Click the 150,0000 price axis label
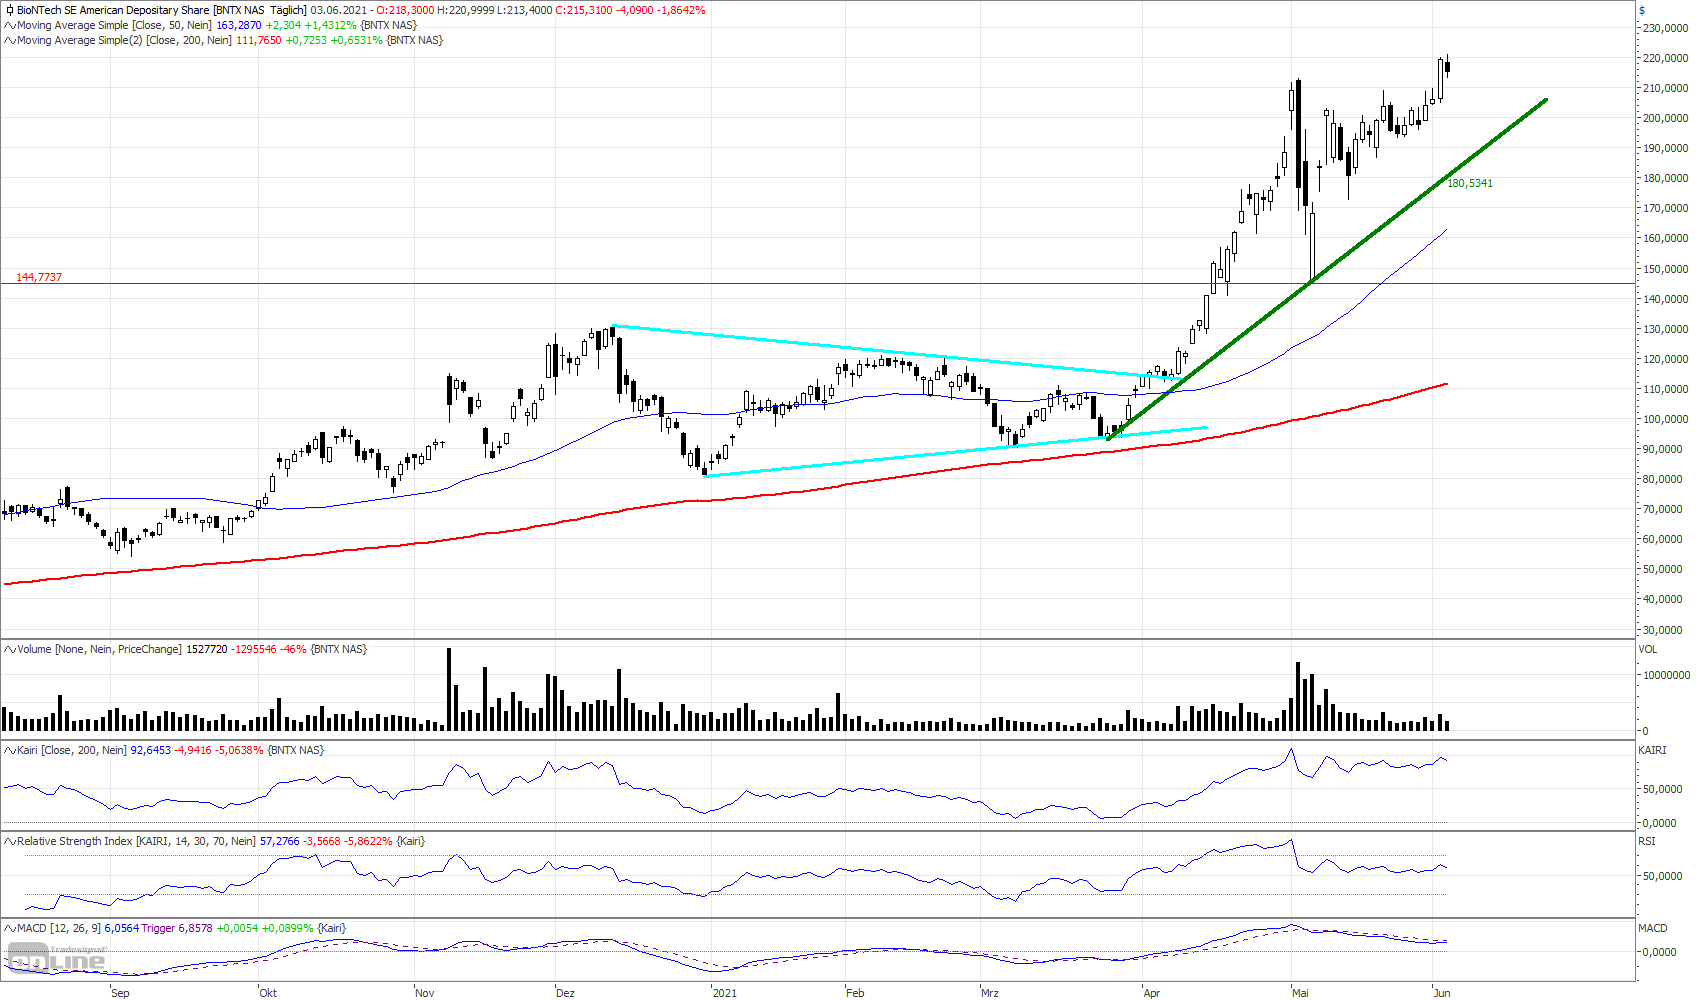 click(1666, 269)
